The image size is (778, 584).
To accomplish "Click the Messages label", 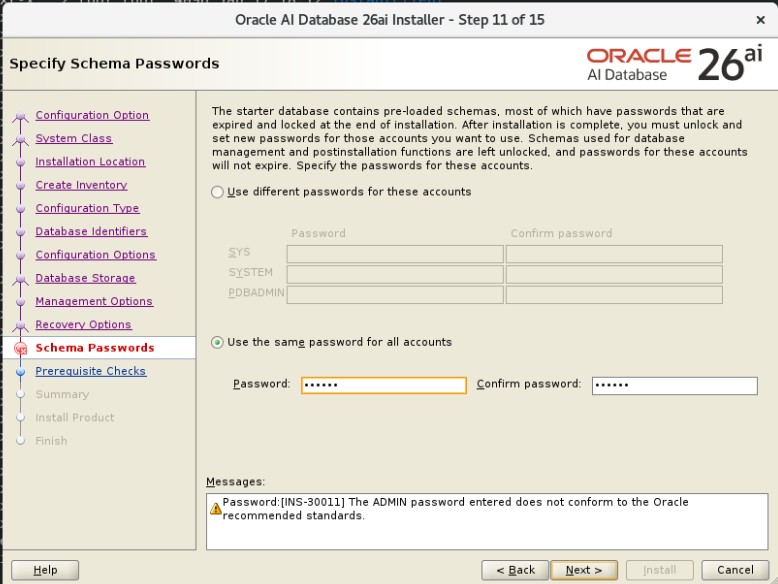I will (x=235, y=482).
